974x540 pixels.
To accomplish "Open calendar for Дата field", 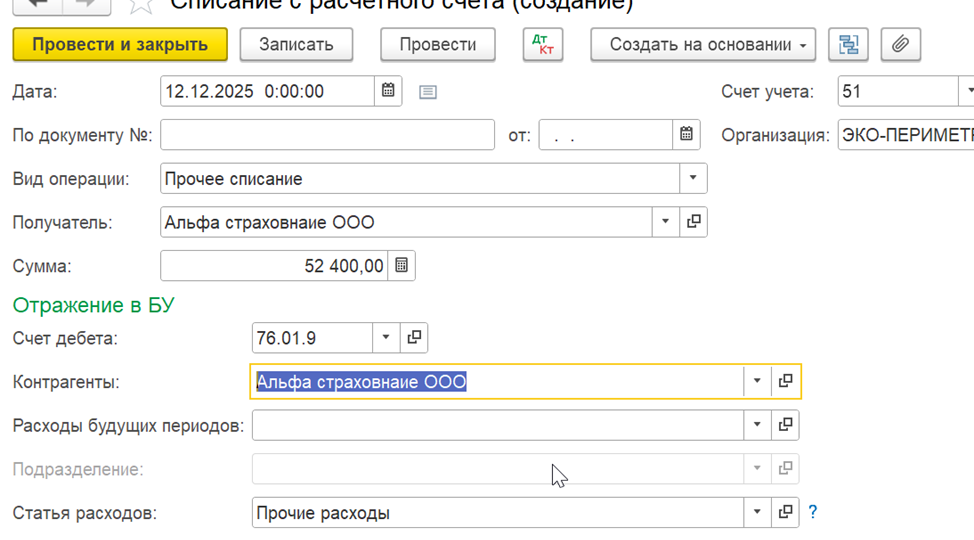I will 388,91.
